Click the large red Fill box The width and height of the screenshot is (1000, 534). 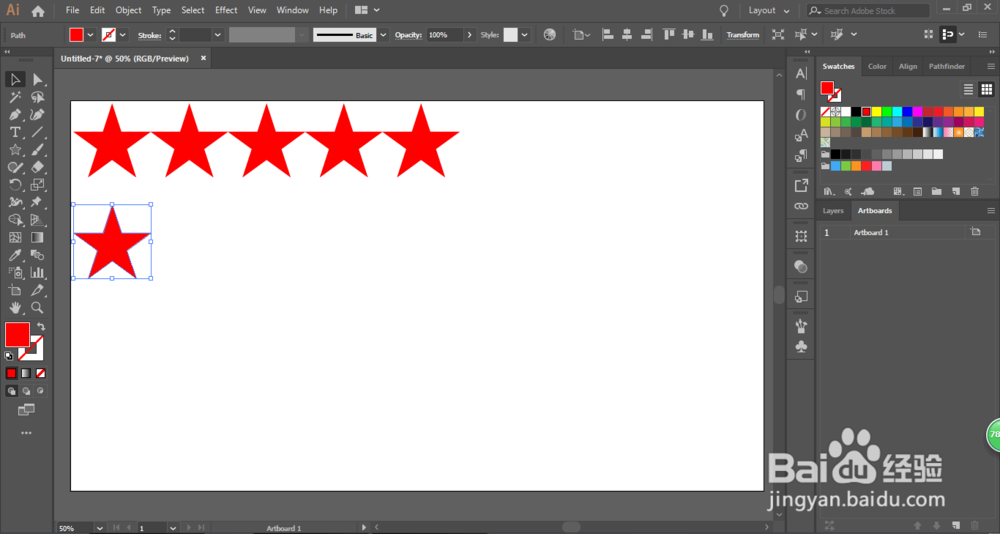(x=17, y=335)
